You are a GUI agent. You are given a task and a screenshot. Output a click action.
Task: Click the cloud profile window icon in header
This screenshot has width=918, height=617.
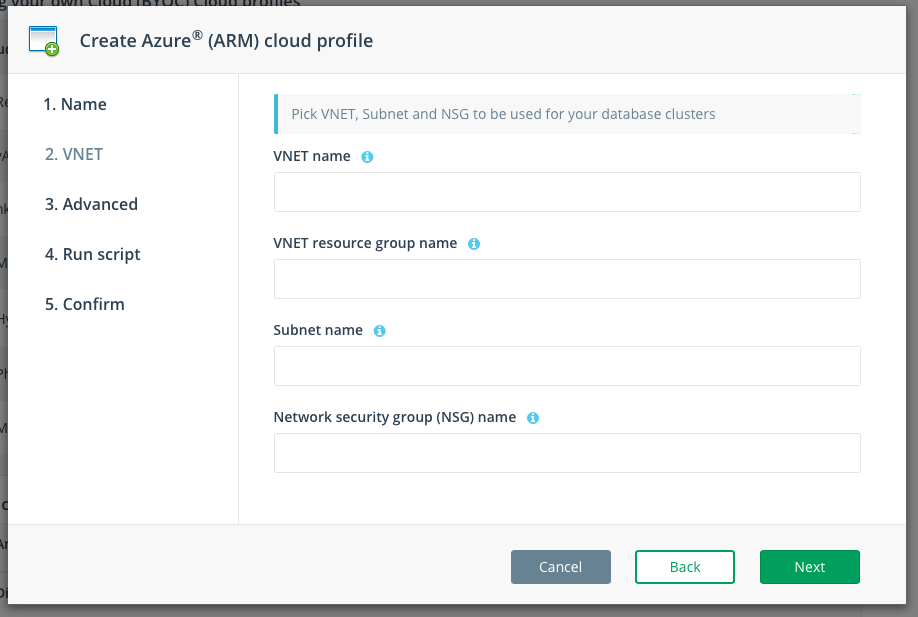[x=44, y=41]
